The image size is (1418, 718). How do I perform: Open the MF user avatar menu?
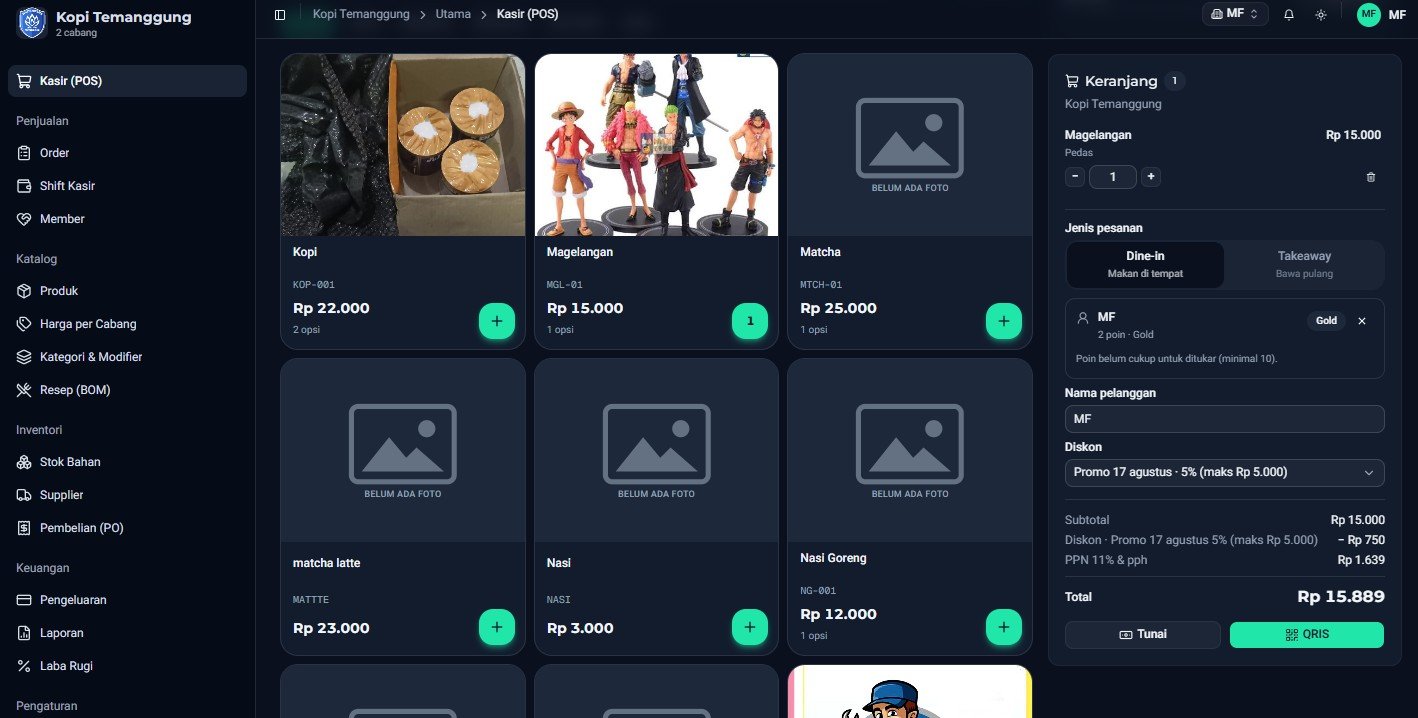coord(1368,14)
